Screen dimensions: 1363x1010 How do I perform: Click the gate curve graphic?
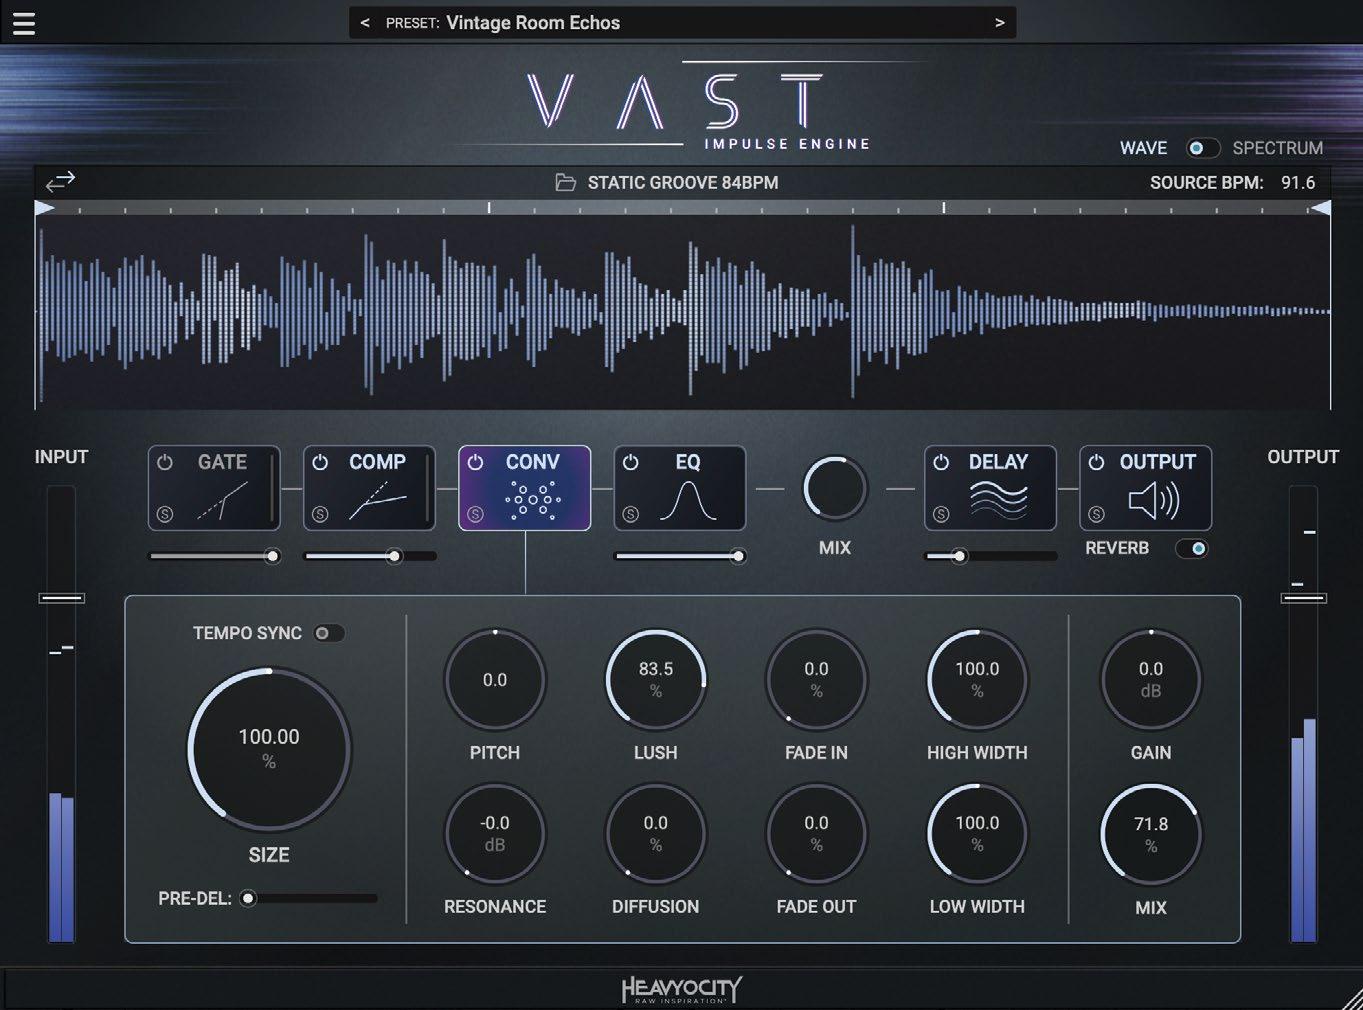tap(222, 502)
